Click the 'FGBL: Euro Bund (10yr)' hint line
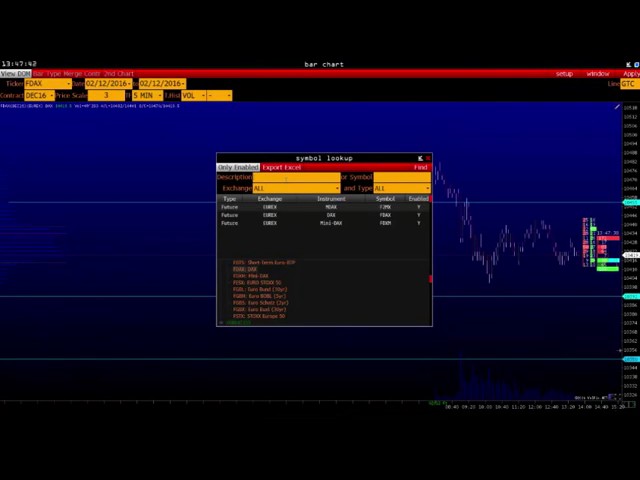 tap(260, 289)
